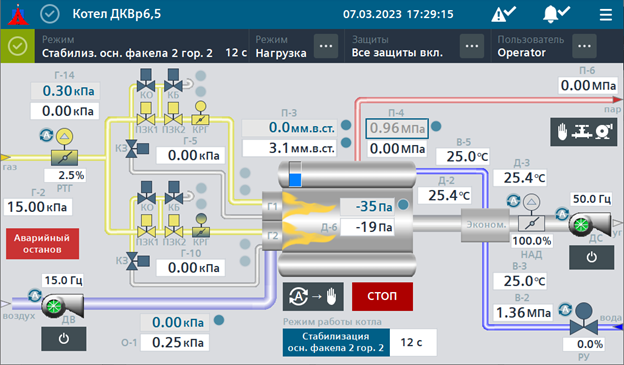Click ДВ frequency value 15.0 Гц
The width and height of the screenshot is (624, 365).
point(64,280)
